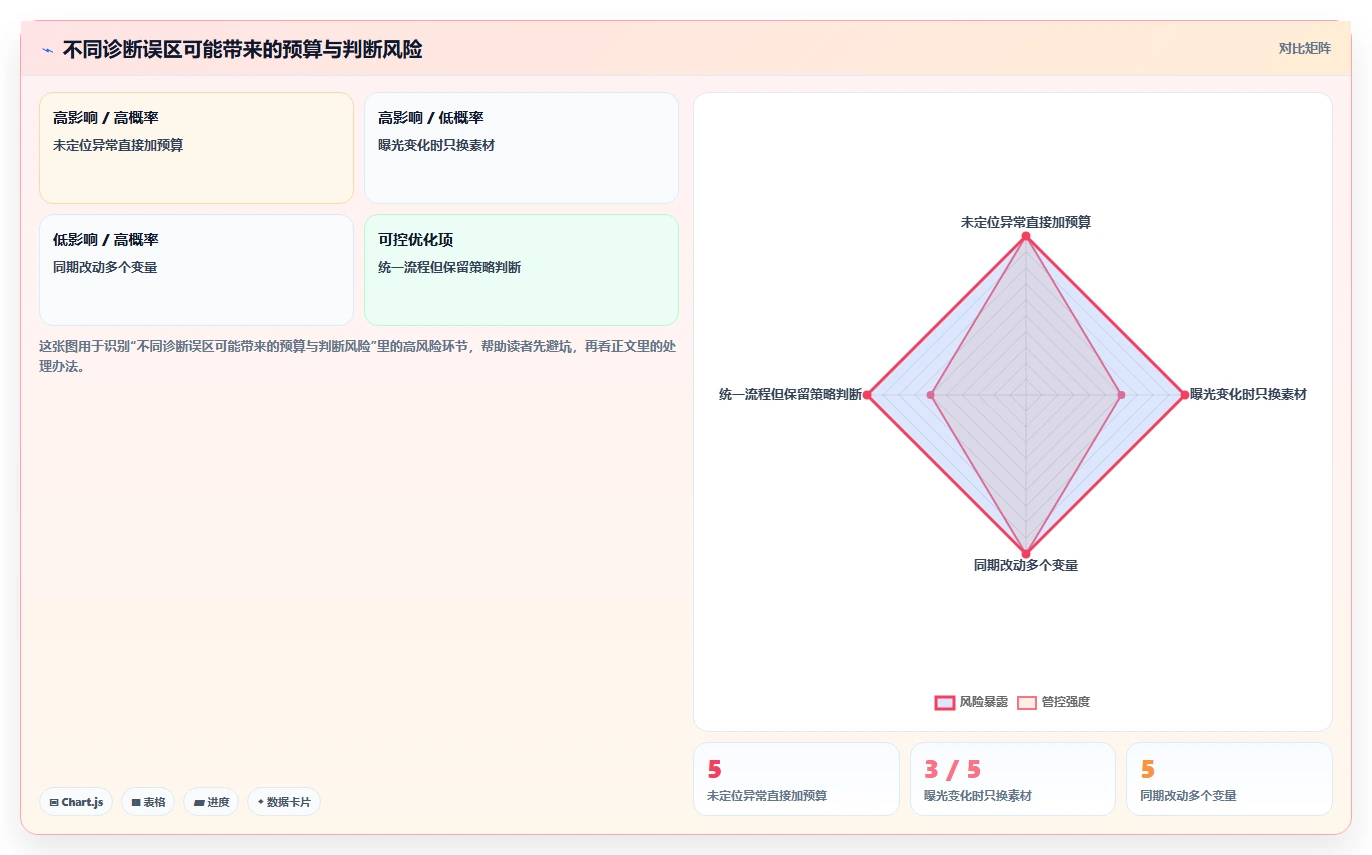Click the legend text 风险暴露
Viewport: 1372px width, 855px height.
point(984,702)
